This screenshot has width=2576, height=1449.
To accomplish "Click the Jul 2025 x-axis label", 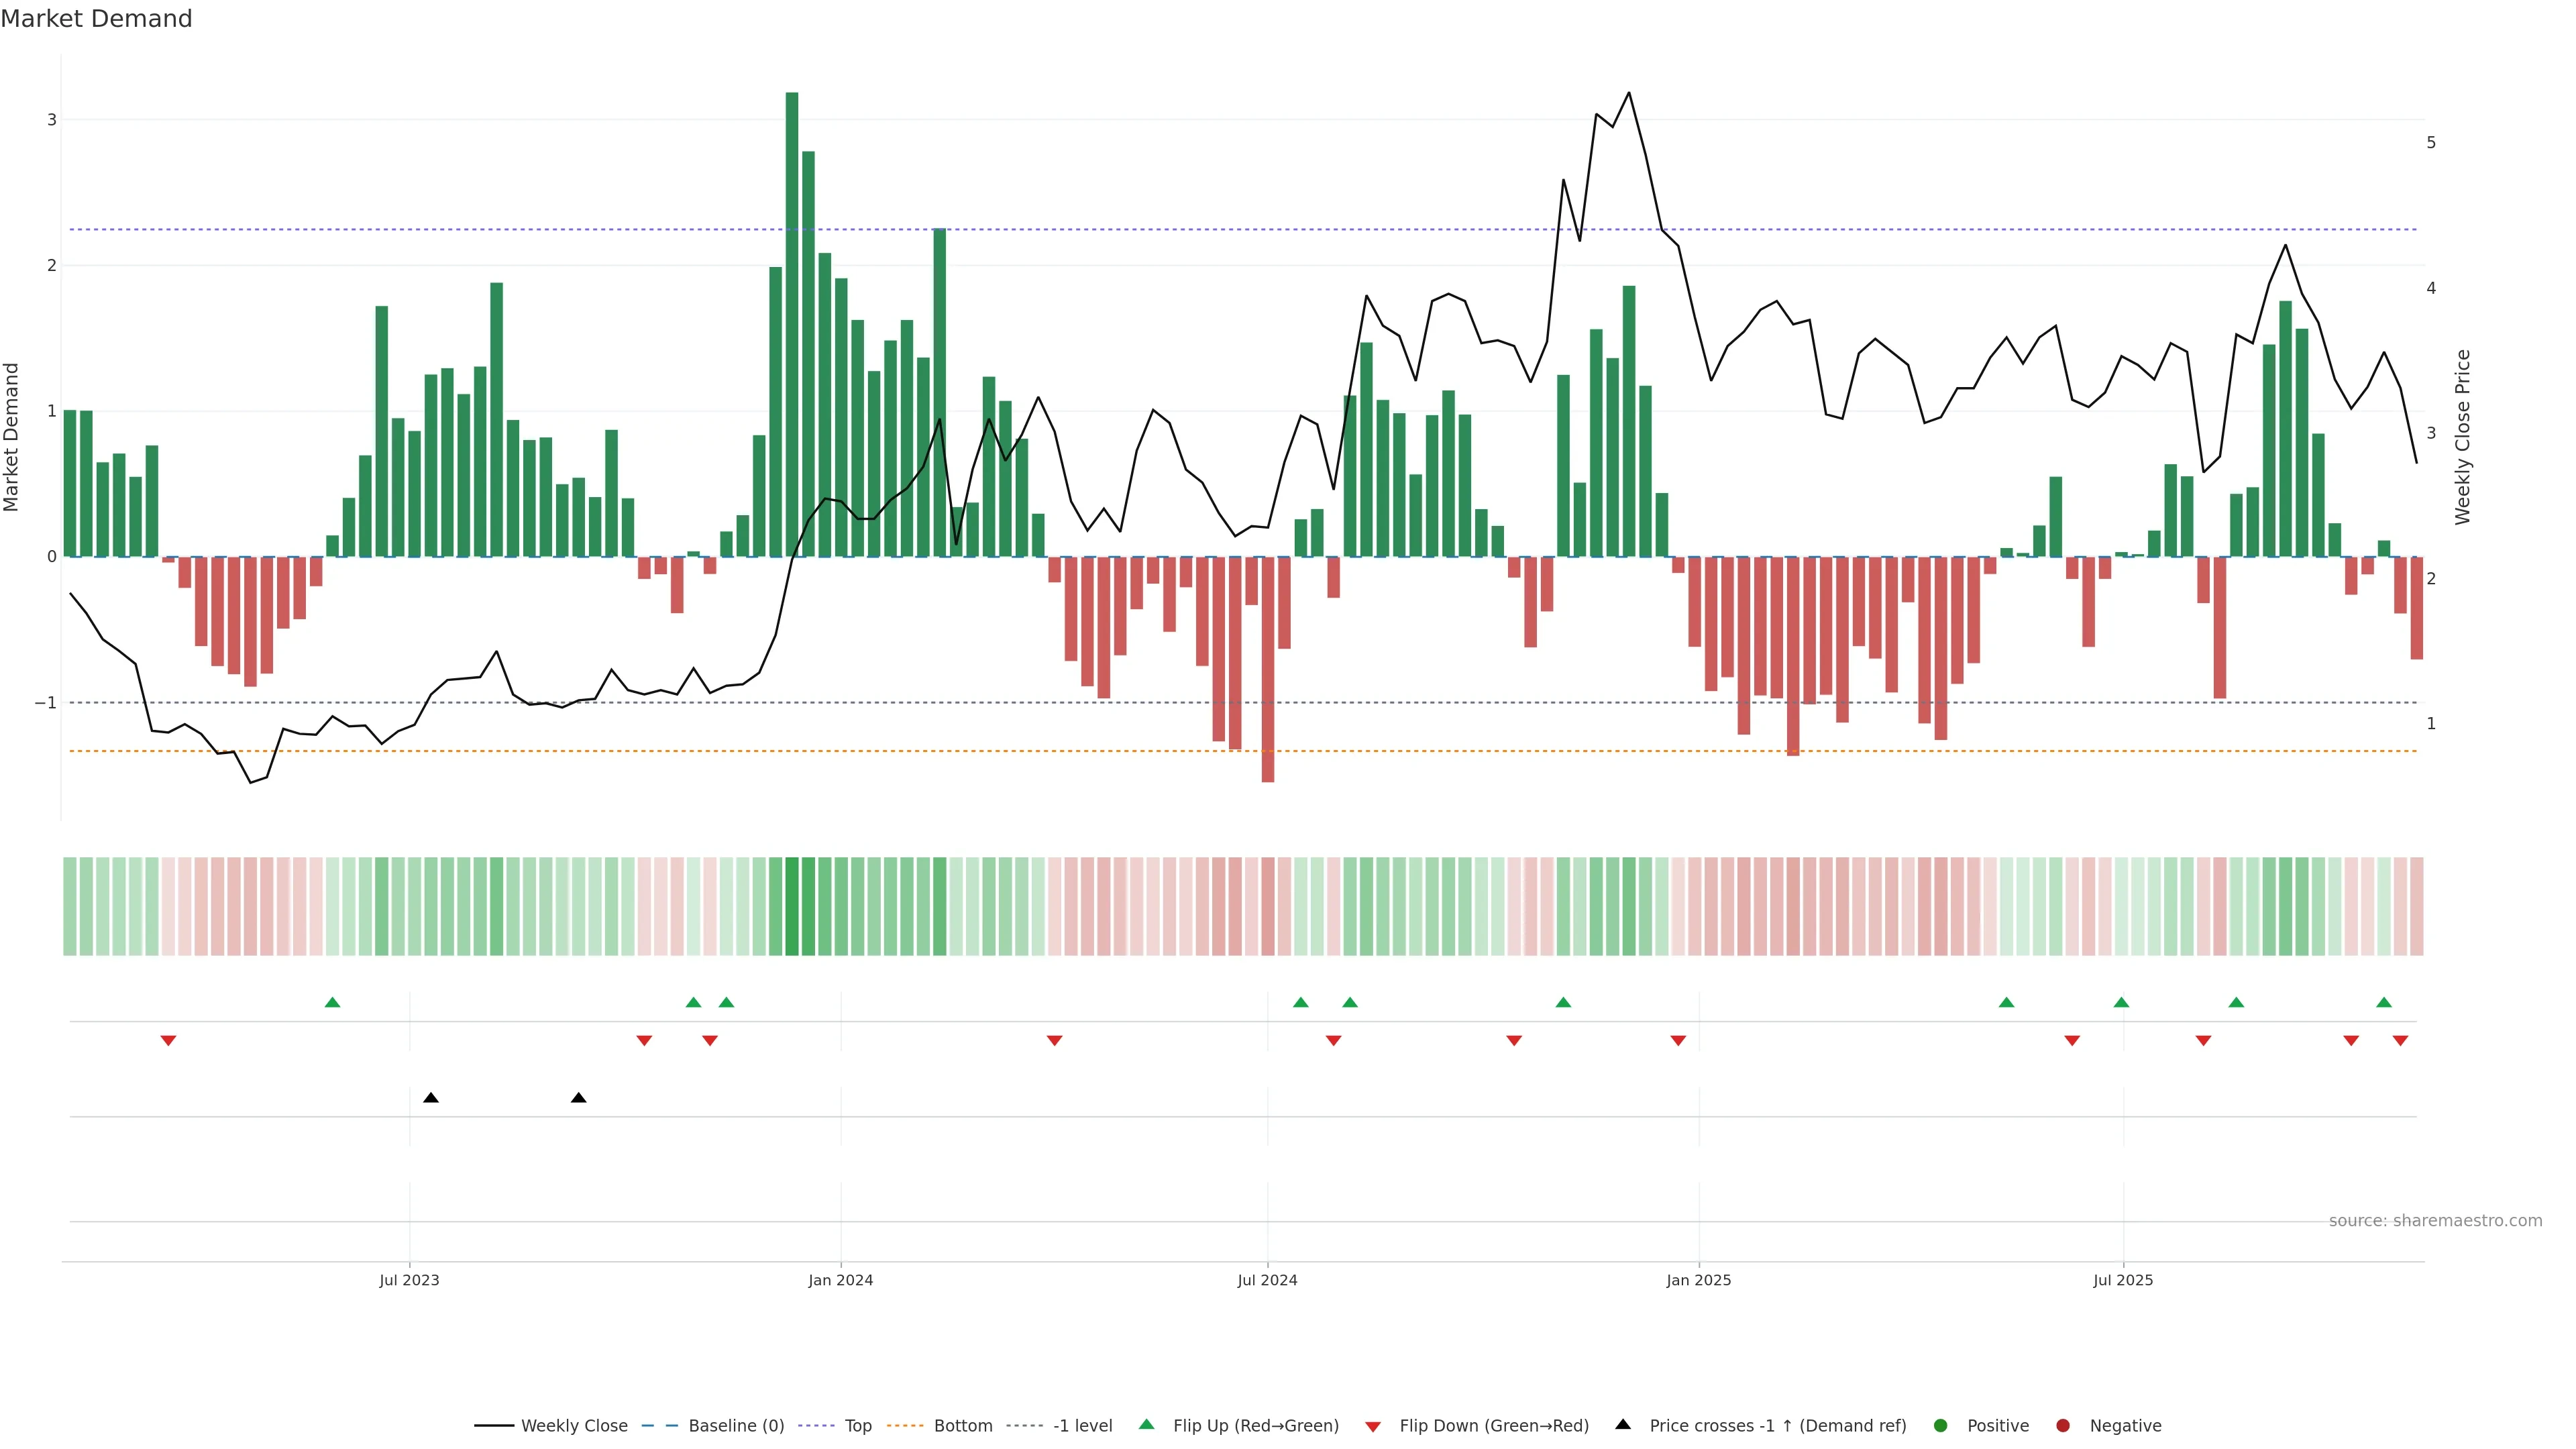I will [x=2123, y=1280].
